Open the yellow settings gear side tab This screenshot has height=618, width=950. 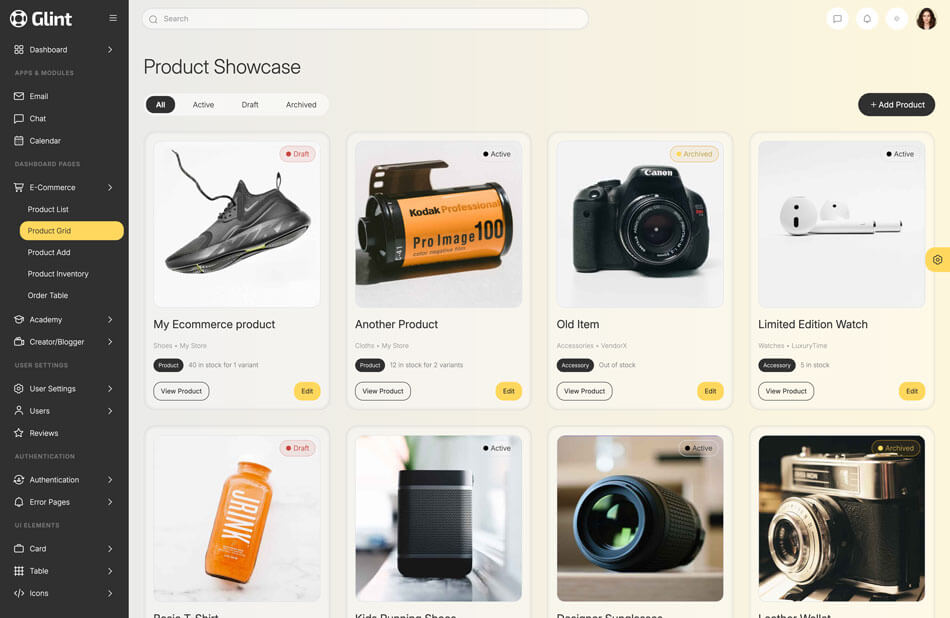pos(937,260)
